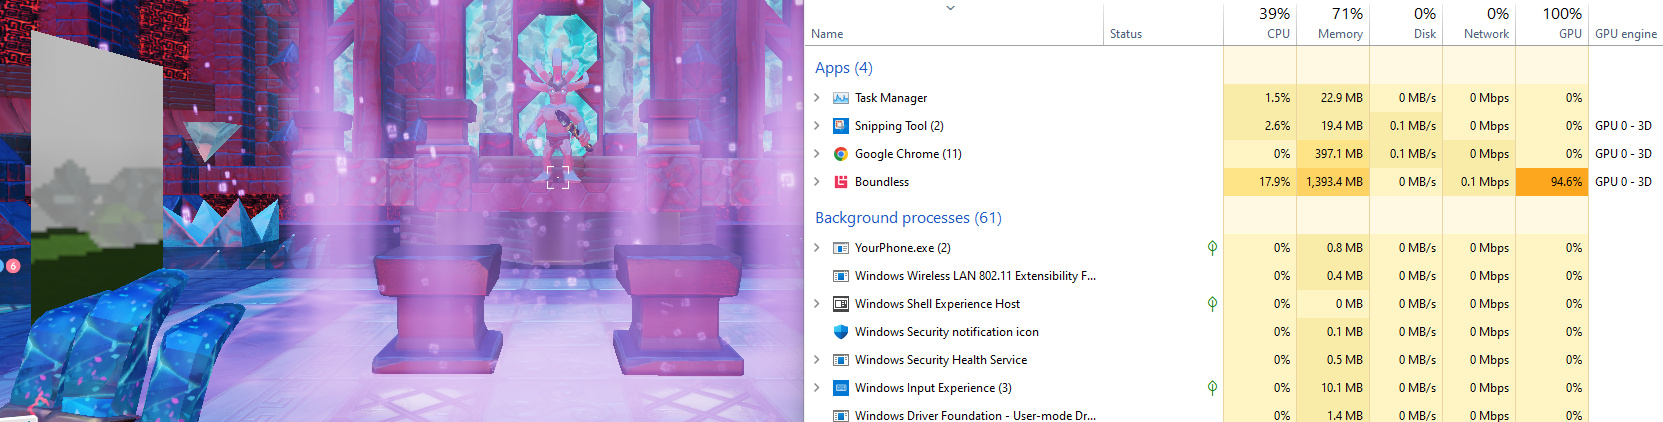Sort processes by CPU column
The width and height of the screenshot is (1663, 422).
click(1260, 24)
